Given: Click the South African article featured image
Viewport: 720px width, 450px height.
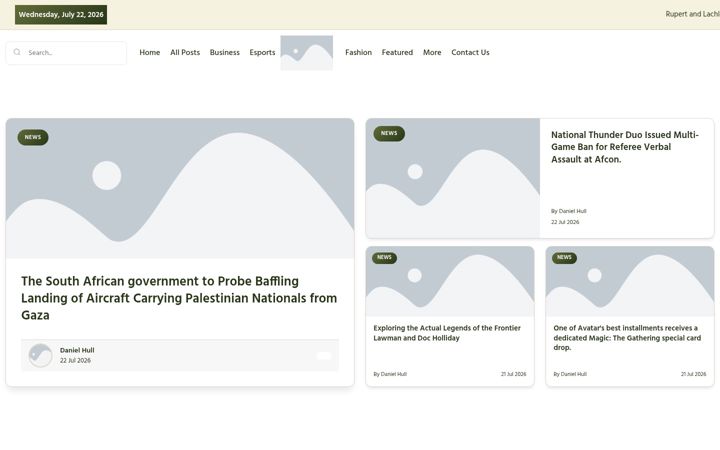Looking at the screenshot, I should click(x=180, y=188).
